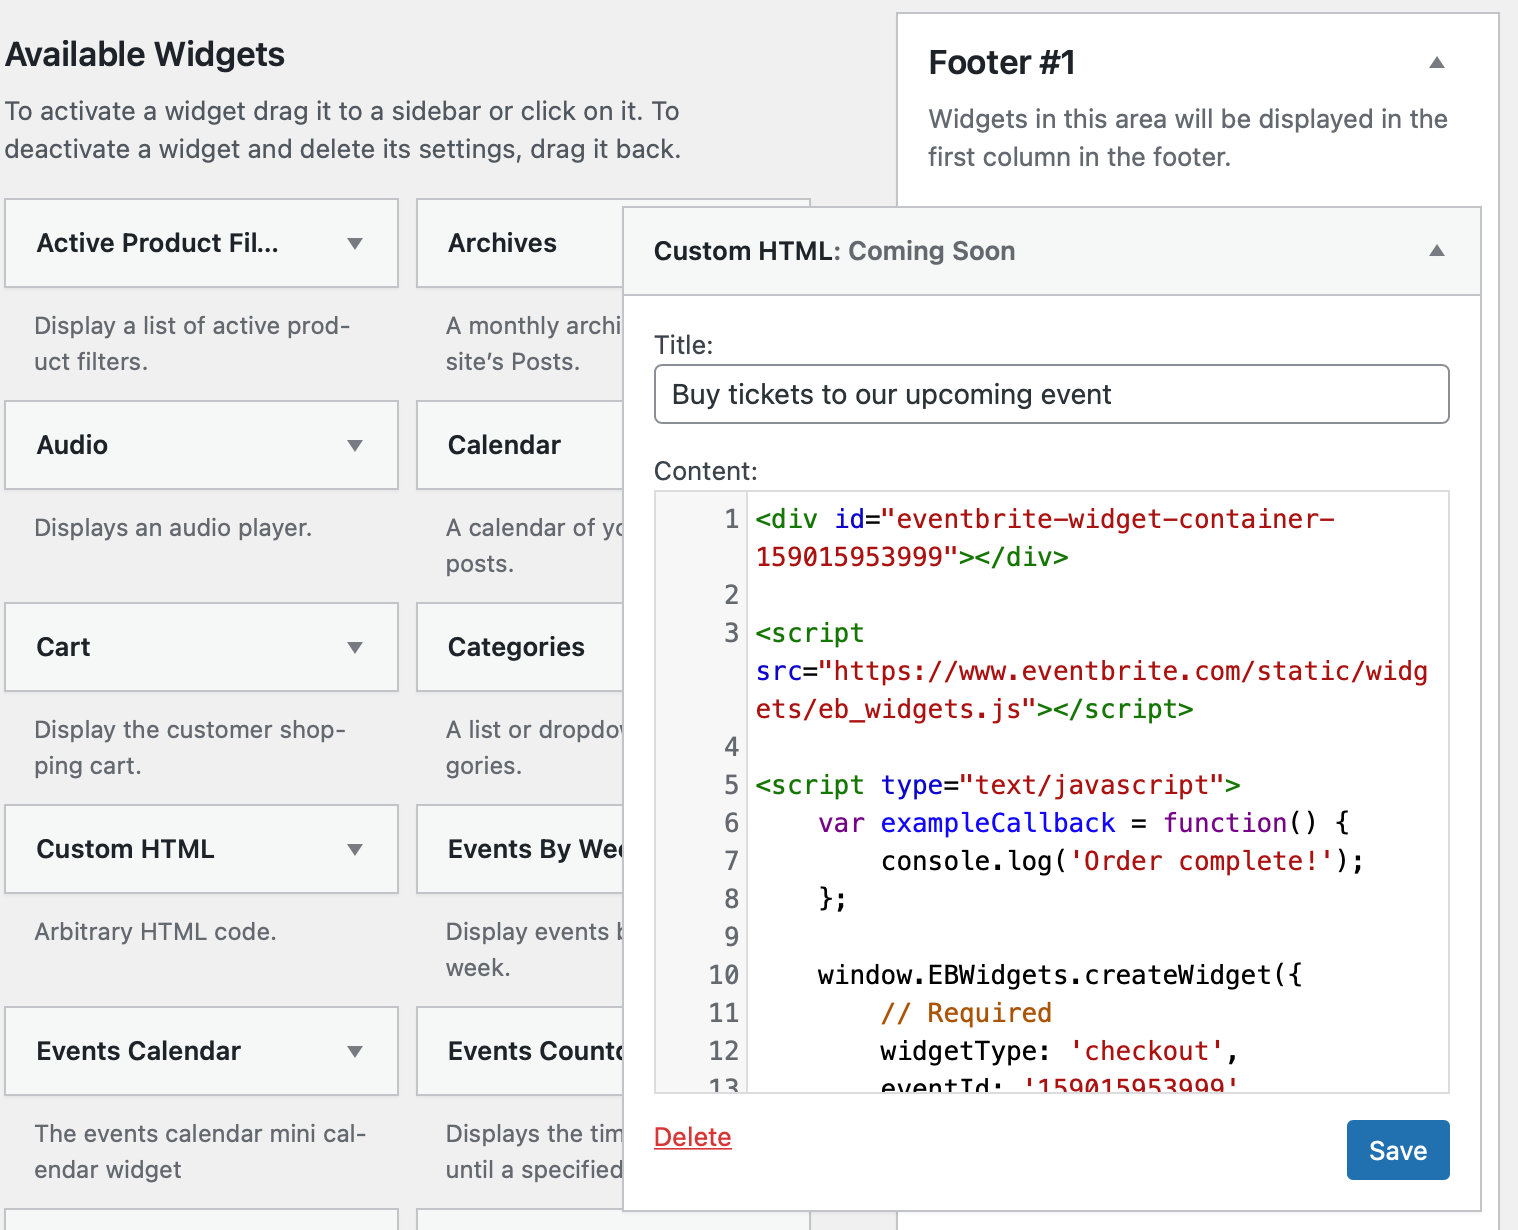Expand the Custom HTML available widget arrow
The width and height of the screenshot is (1518, 1230).
[x=355, y=849]
